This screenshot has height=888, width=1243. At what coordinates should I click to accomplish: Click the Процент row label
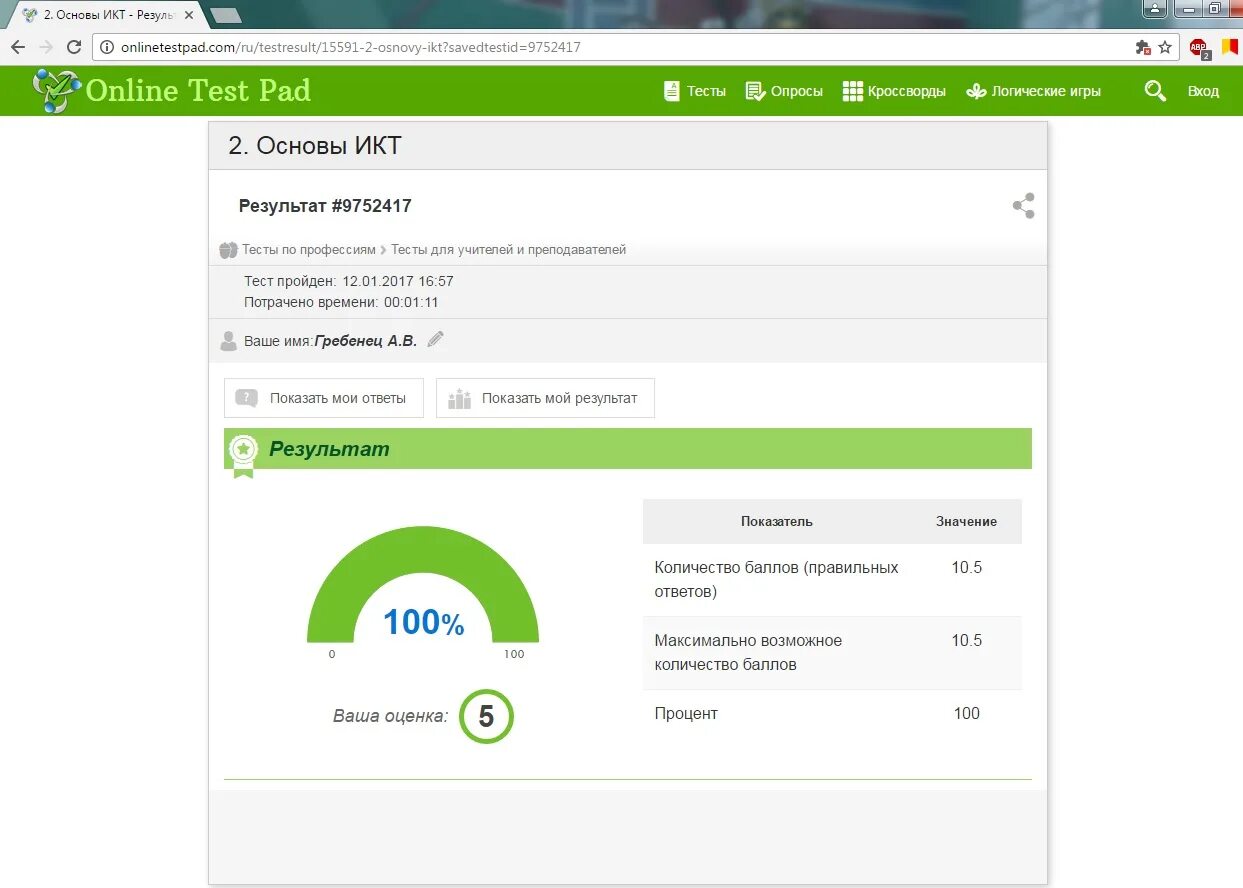click(x=686, y=713)
